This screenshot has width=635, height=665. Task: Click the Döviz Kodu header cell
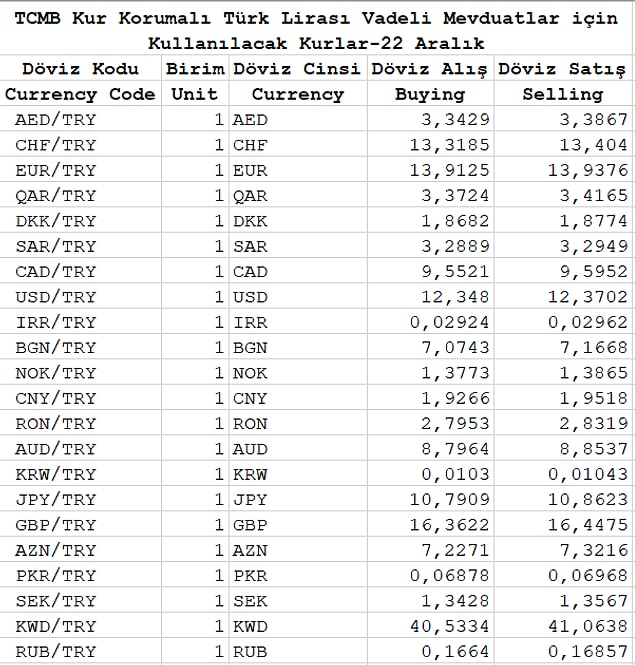(x=81, y=68)
